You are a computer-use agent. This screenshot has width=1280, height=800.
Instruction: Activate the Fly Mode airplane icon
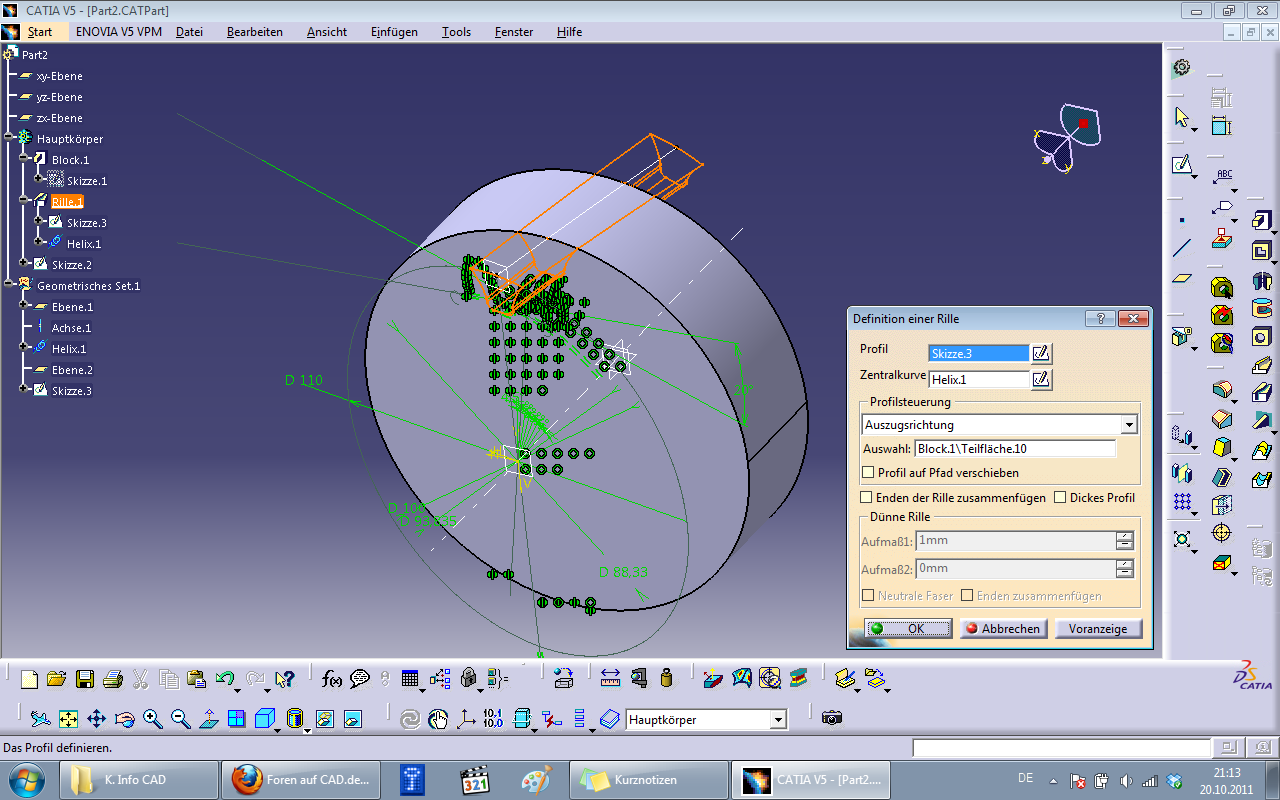(40, 719)
